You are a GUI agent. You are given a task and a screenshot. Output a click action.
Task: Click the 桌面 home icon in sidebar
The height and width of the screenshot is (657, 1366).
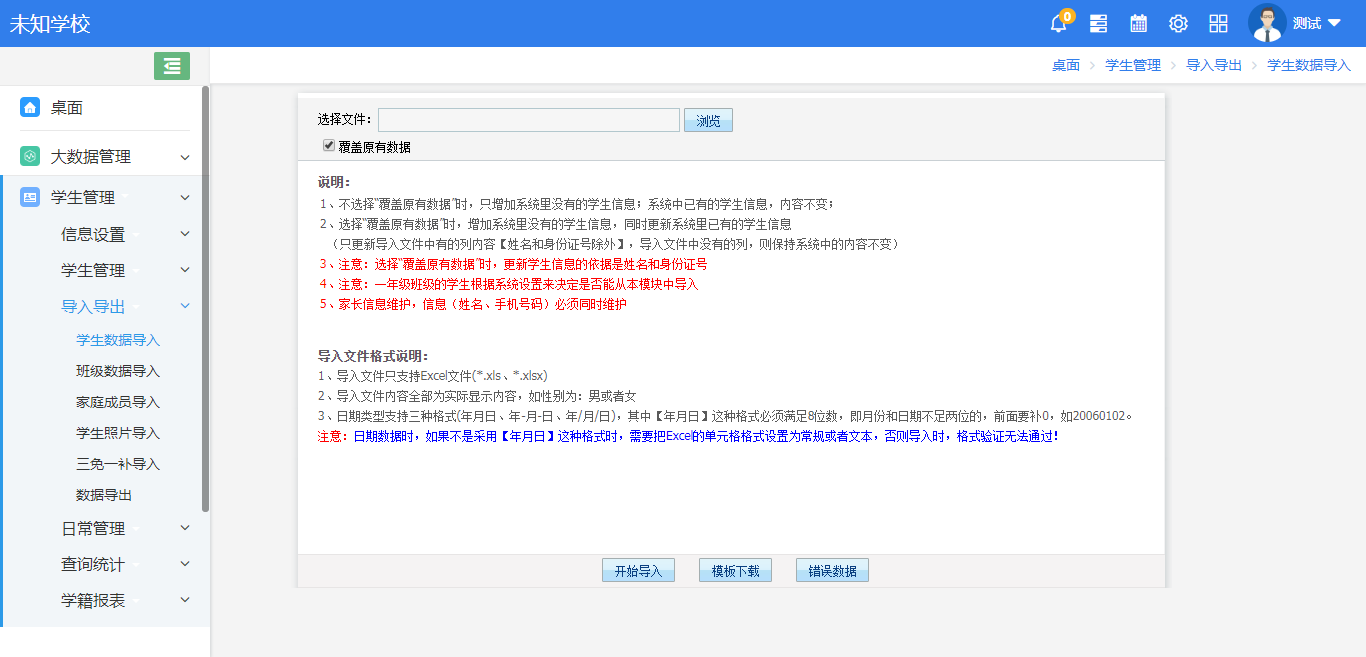pyautogui.click(x=29, y=108)
